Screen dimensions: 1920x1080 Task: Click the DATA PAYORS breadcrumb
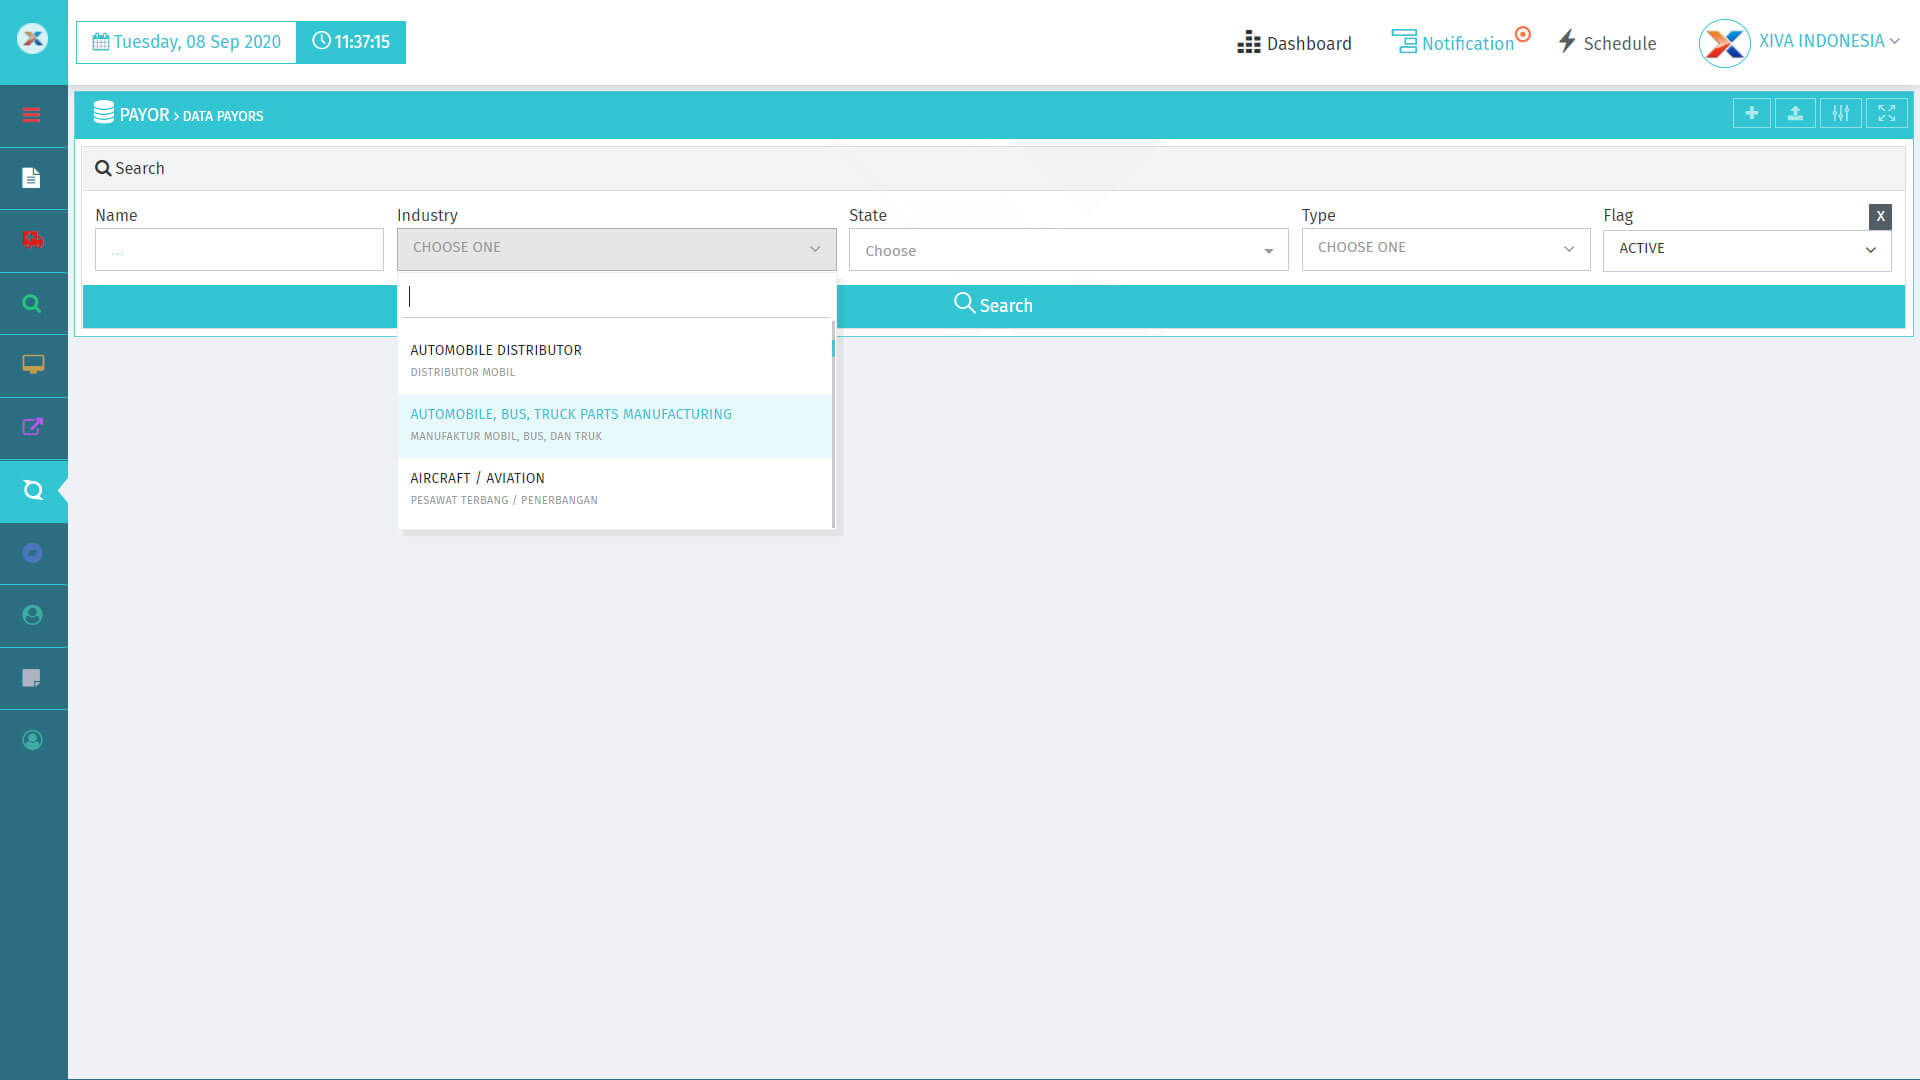[223, 116]
